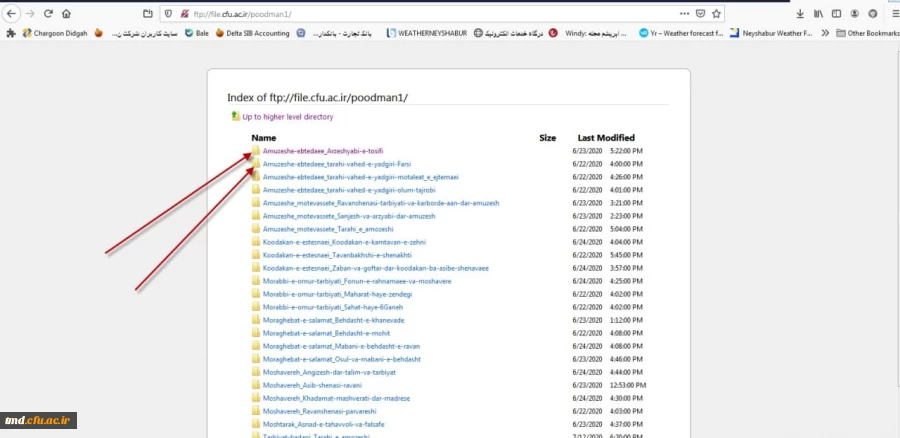
Task: Open the downloads arrow in toolbar
Action: tap(800, 14)
